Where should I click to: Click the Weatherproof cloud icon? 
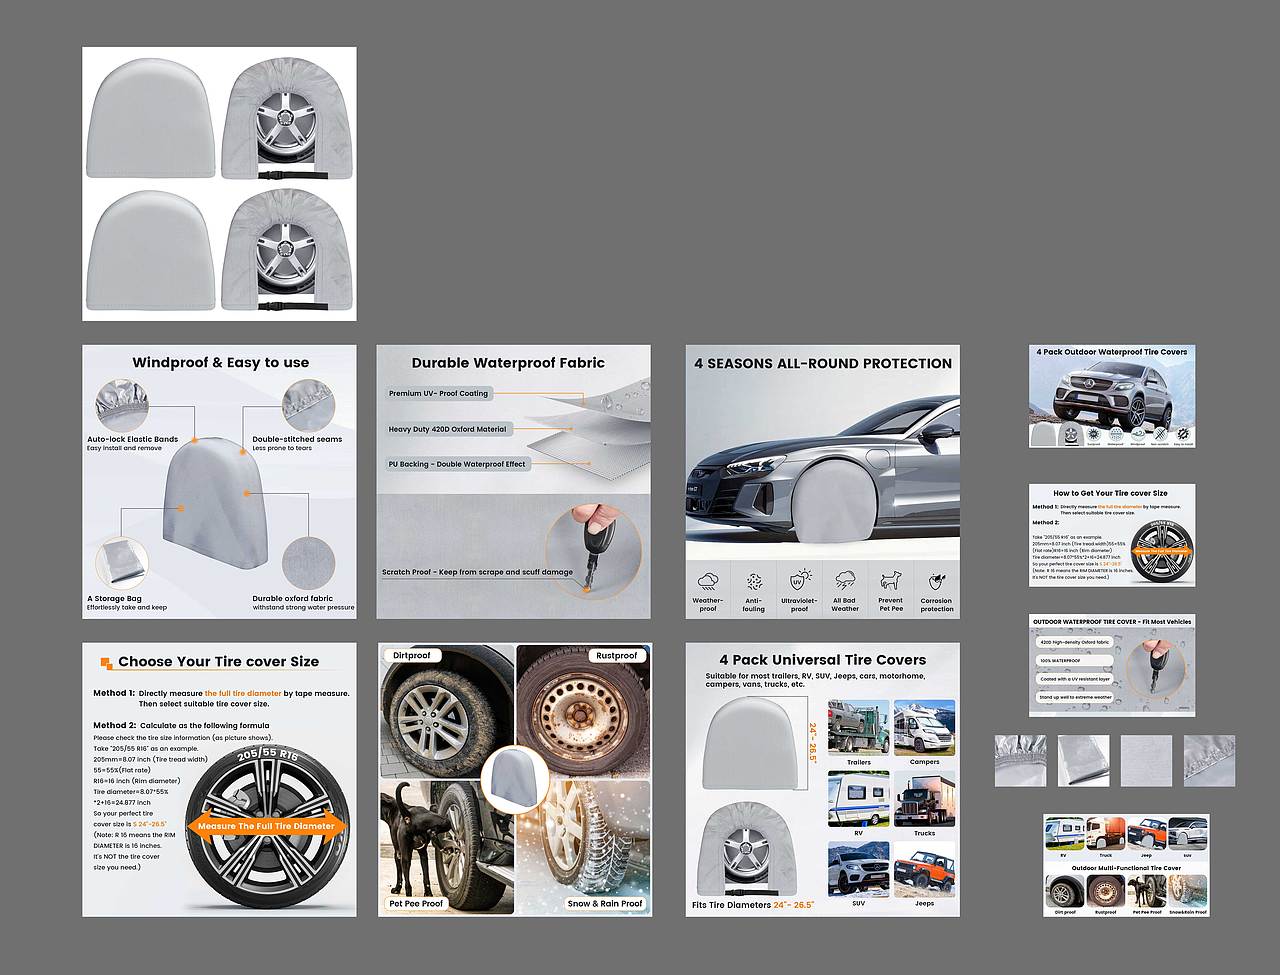(x=708, y=582)
